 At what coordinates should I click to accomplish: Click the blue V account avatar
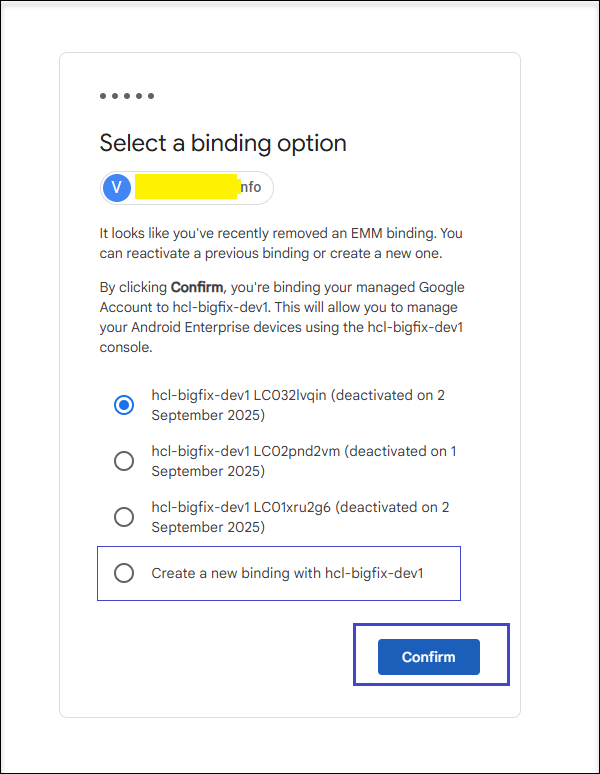[x=118, y=187]
